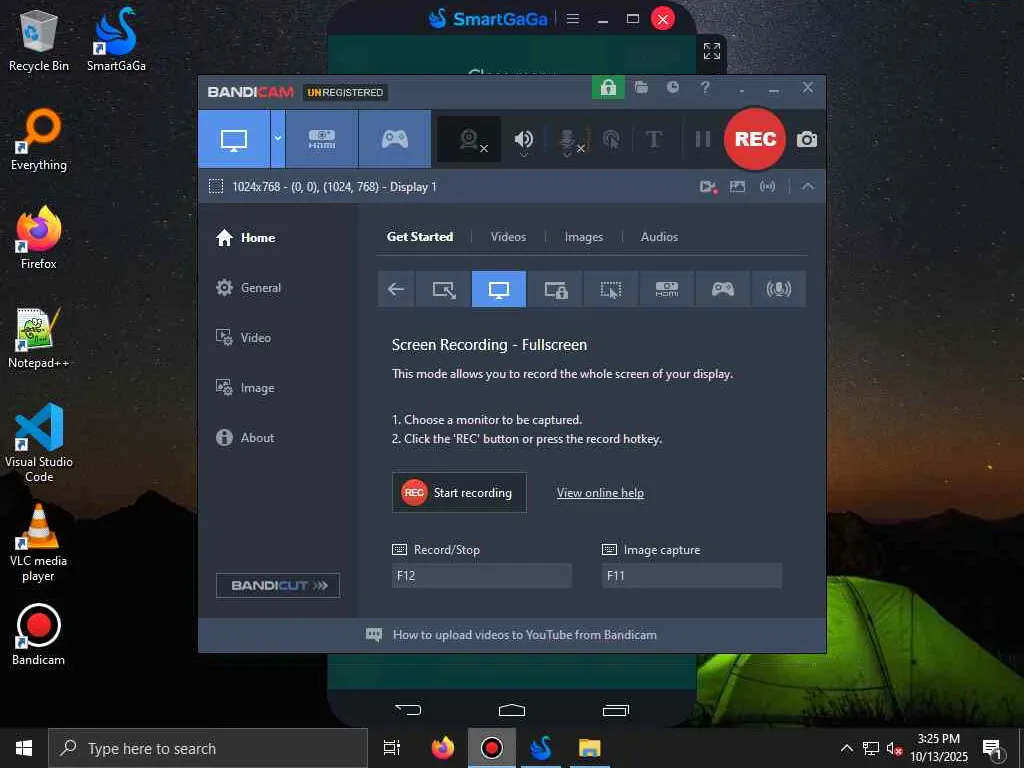
Task: Switch to Get Started tab
Action: [x=420, y=237]
